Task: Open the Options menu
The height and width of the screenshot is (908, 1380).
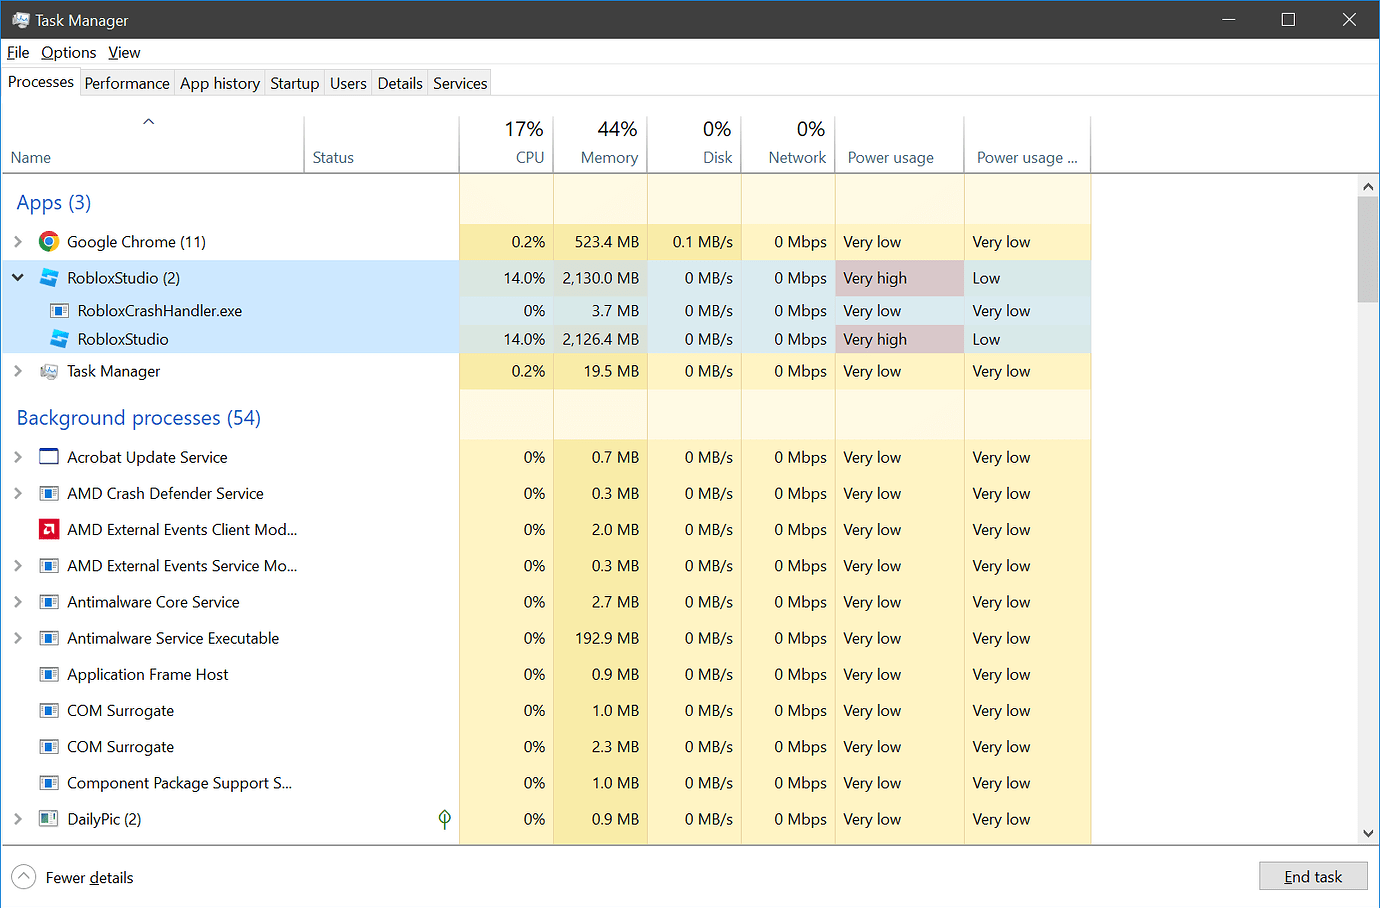Action: pos(68,52)
